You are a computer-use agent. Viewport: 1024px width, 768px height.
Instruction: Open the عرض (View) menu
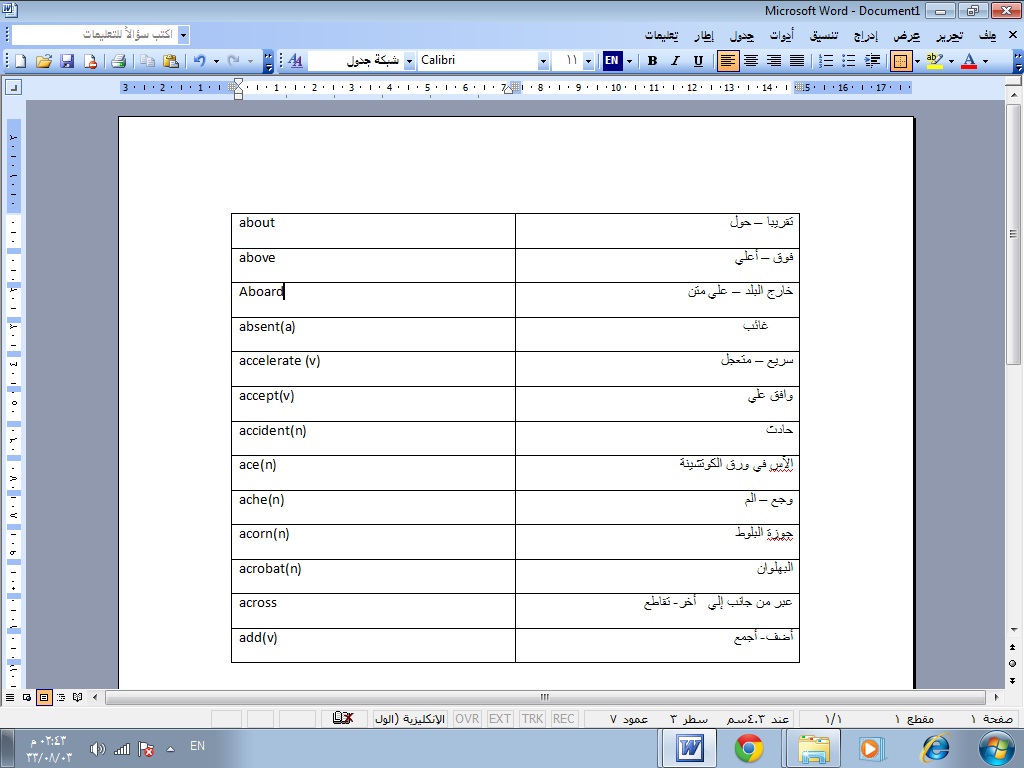point(906,35)
